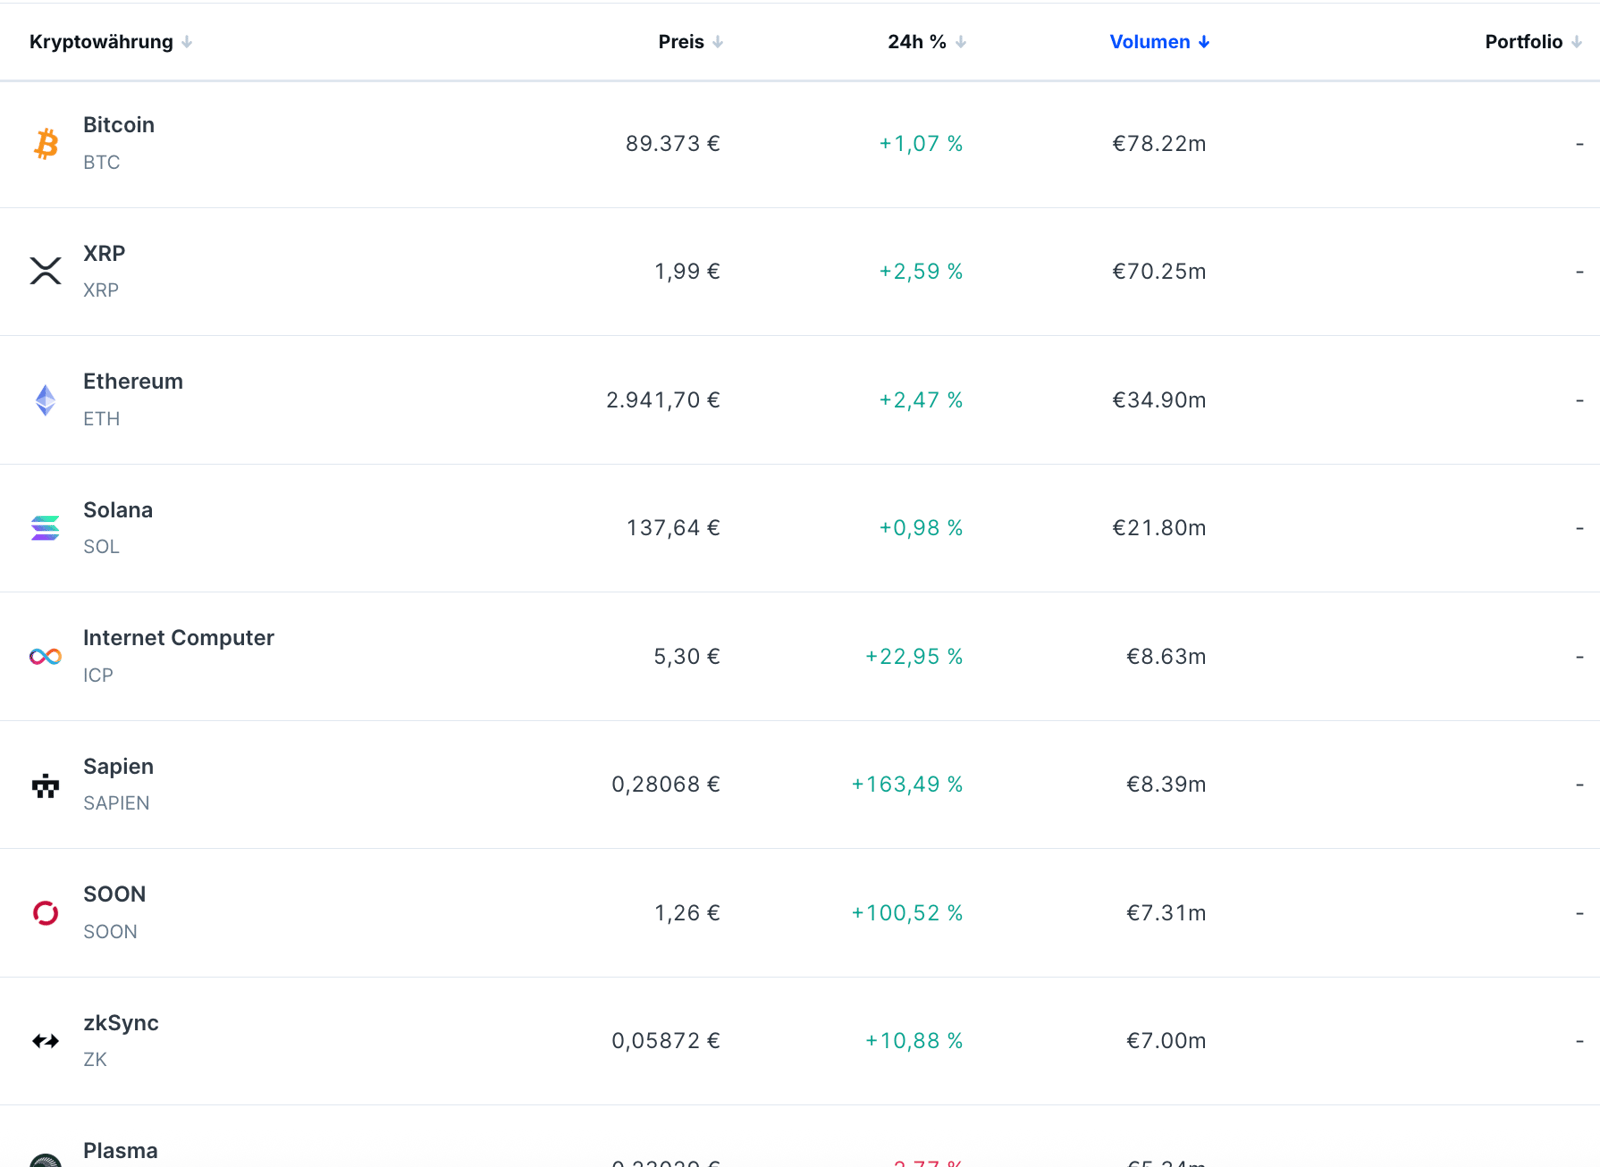Click zkSync volume €7.00m
This screenshot has width=1600, height=1167.
(1166, 1041)
